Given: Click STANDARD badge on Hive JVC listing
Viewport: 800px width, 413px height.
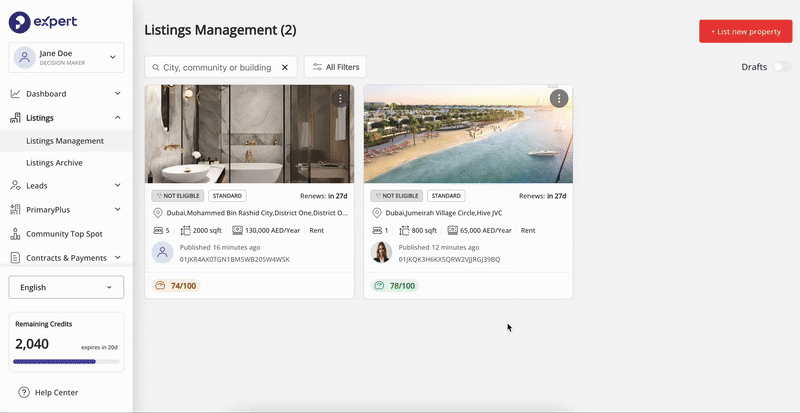Looking at the screenshot, I should (446, 196).
